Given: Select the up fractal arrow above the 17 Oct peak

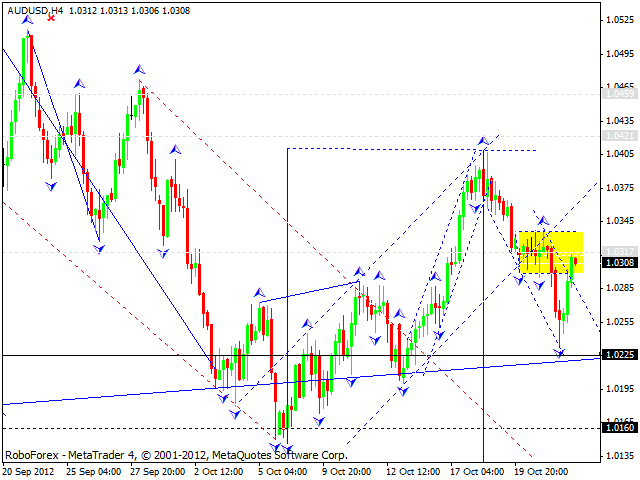Looking at the screenshot, I should tap(483, 141).
